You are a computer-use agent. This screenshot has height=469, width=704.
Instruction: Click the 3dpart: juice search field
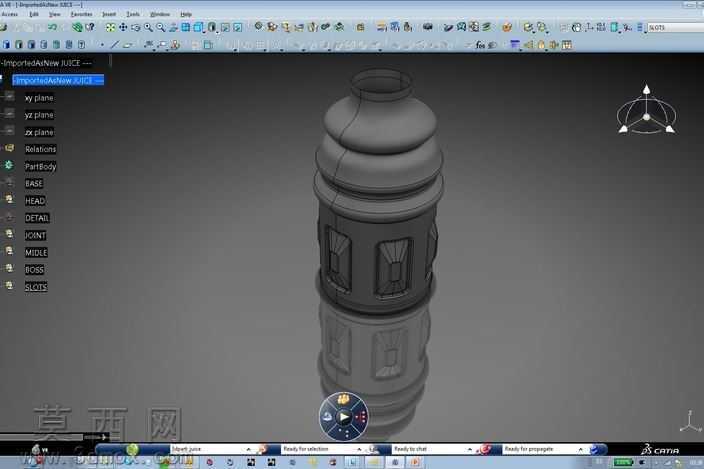(207, 449)
